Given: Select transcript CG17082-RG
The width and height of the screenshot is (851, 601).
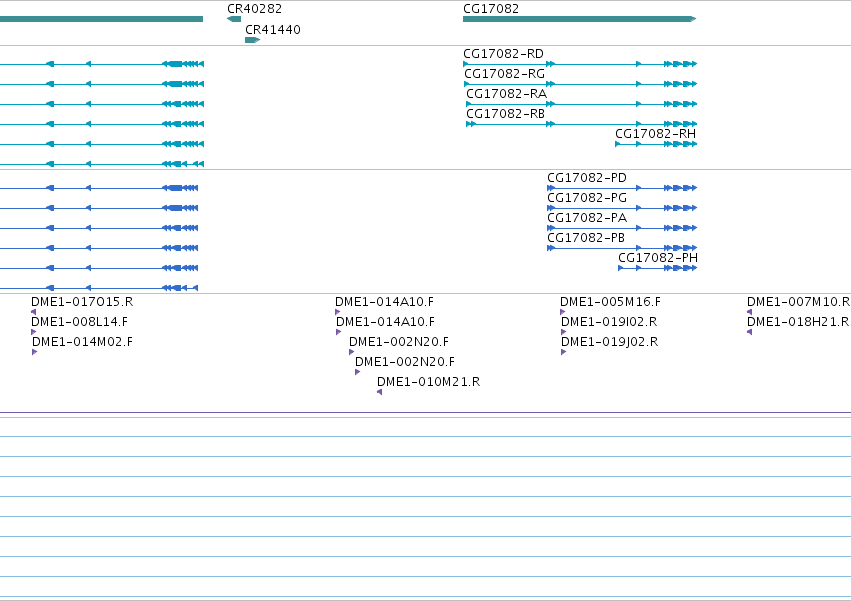Looking at the screenshot, I should click(x=580, y=84).
